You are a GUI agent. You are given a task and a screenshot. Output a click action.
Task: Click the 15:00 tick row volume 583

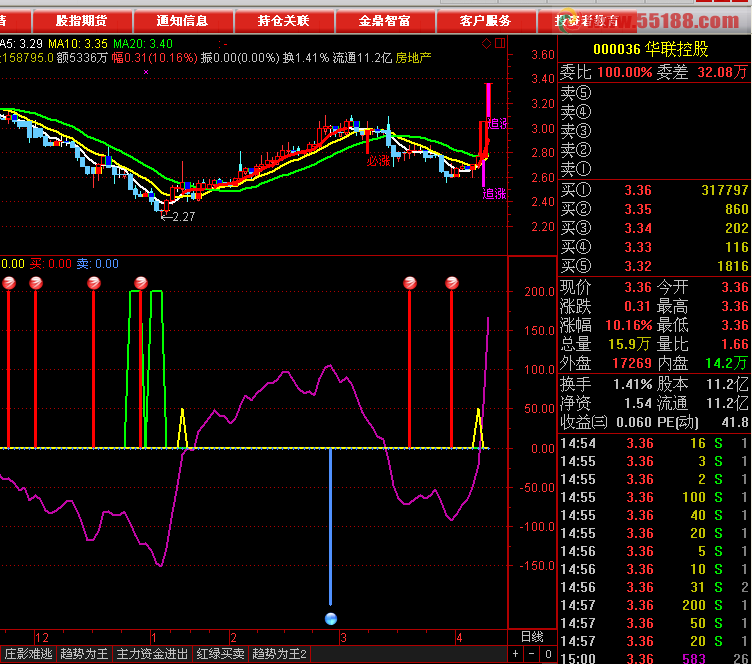(x=693, y=659)
